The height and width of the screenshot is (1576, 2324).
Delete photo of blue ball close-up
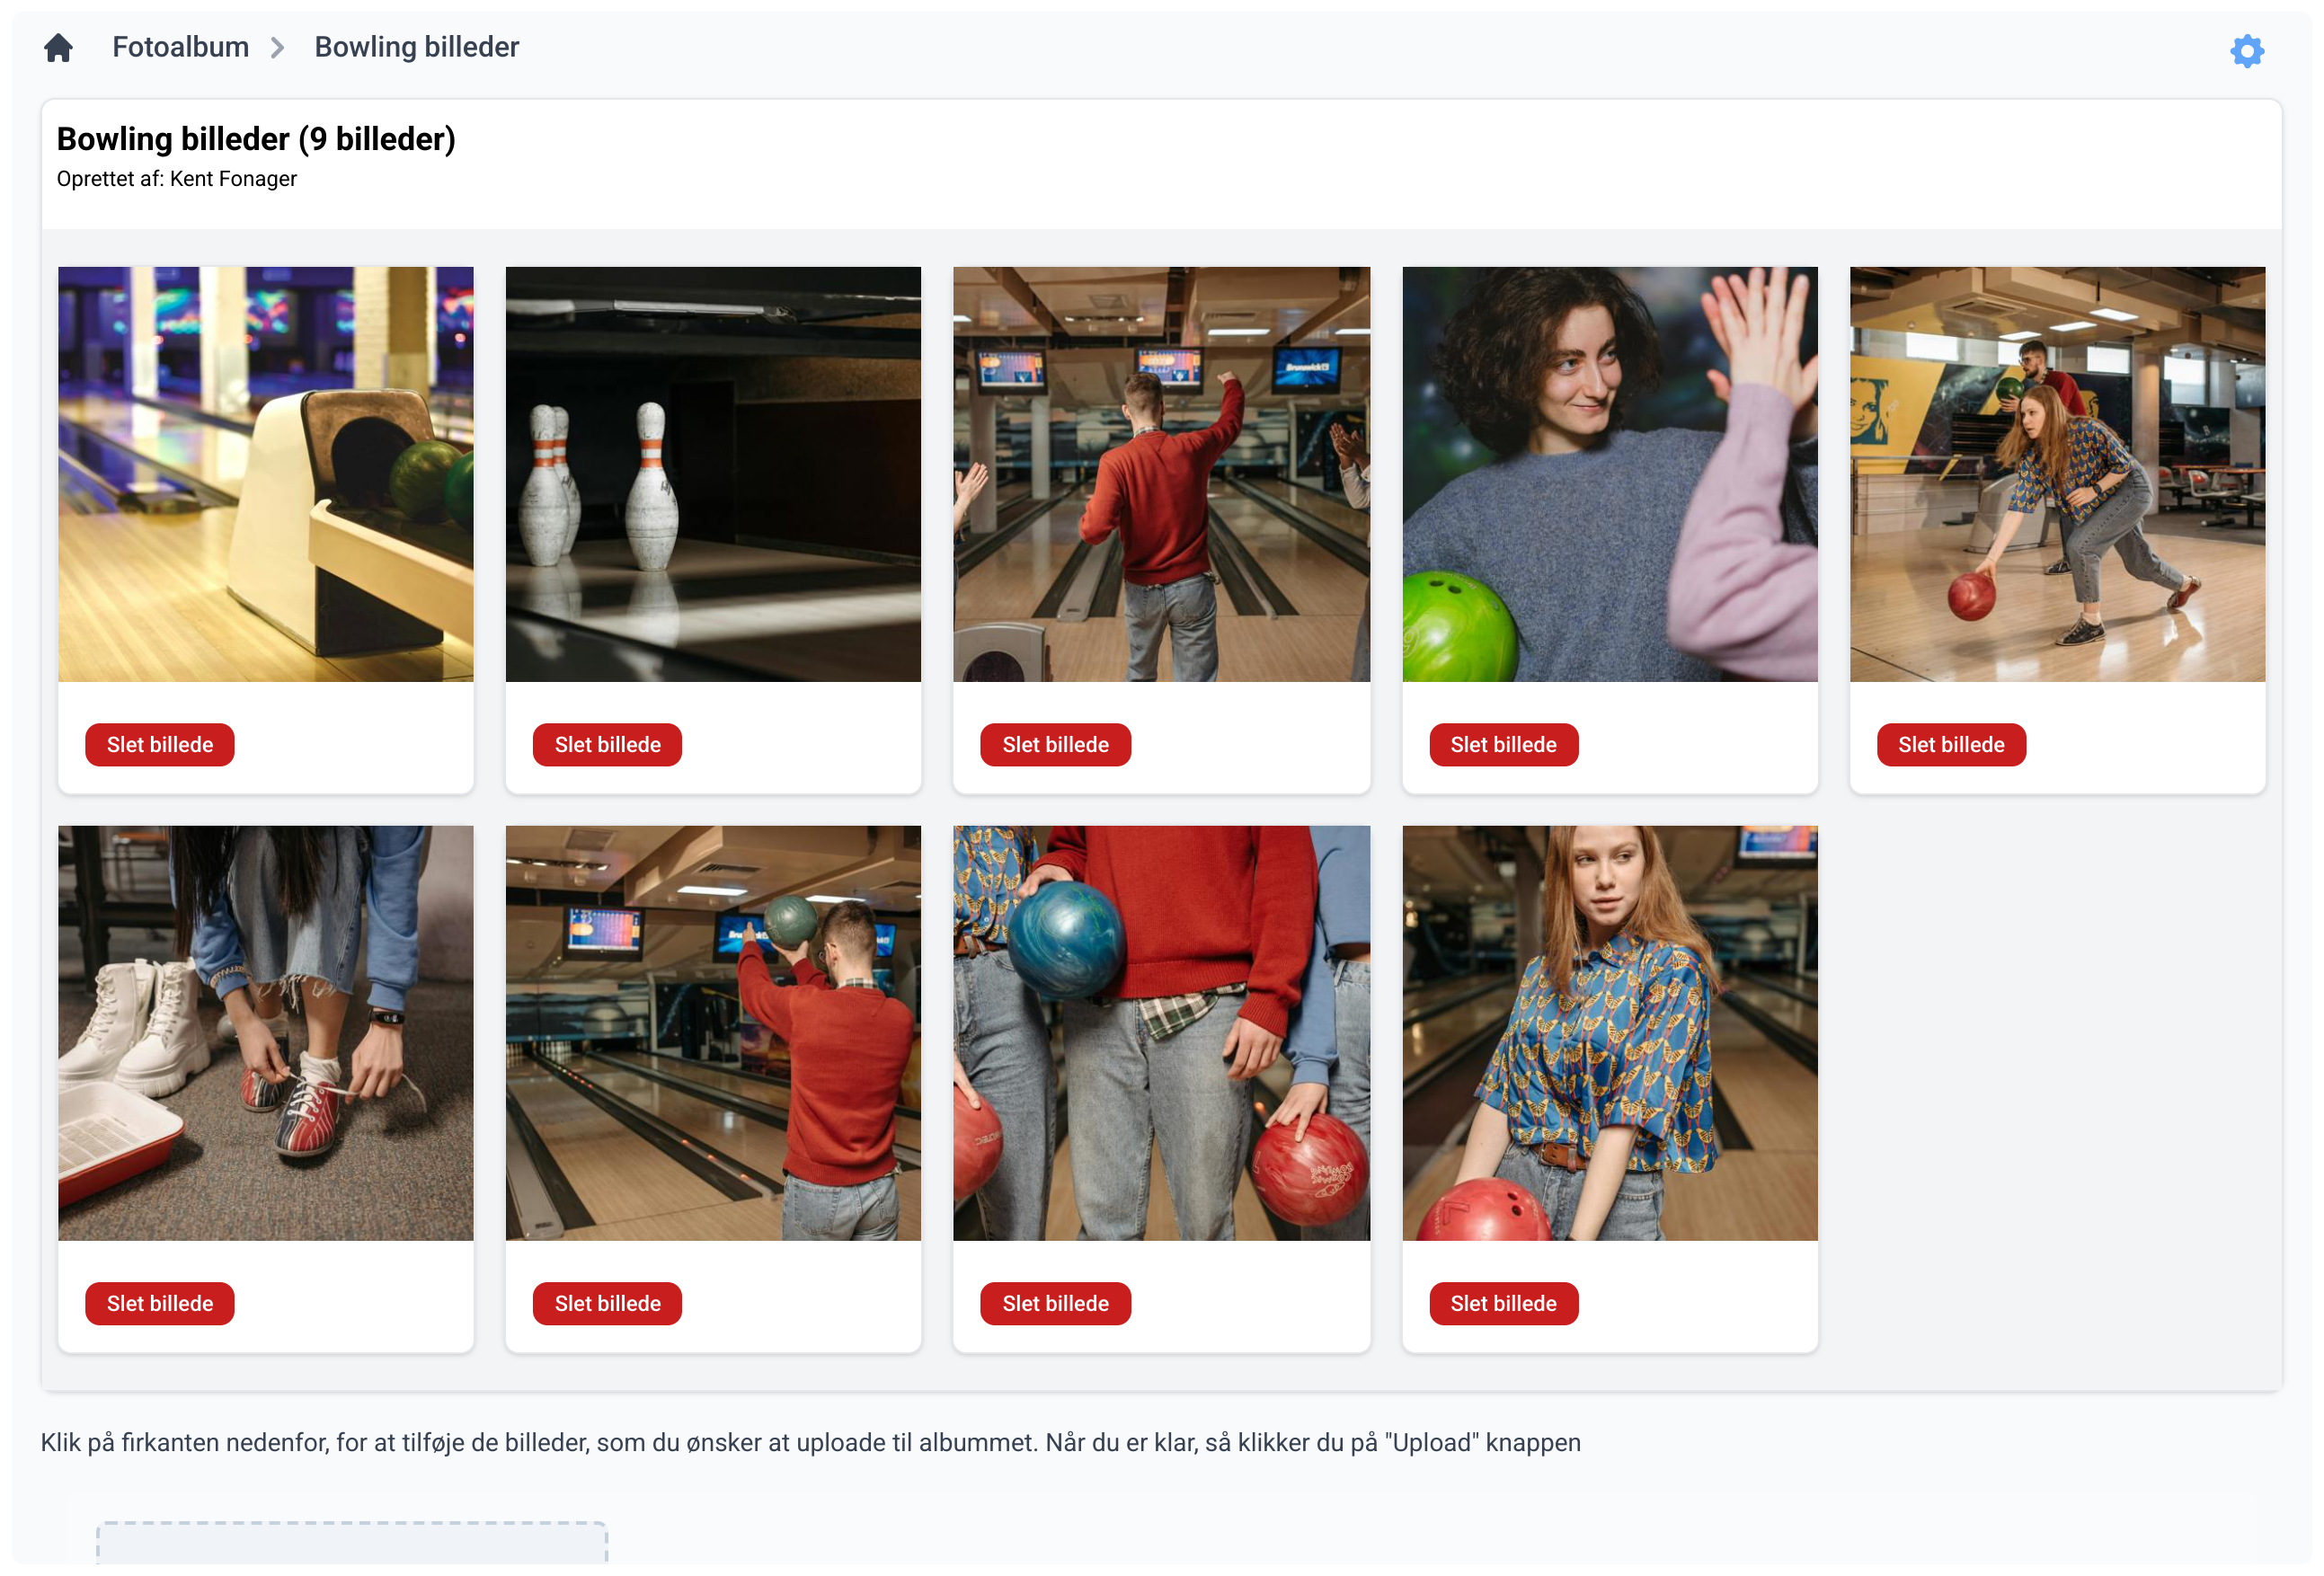[x=1055, y=1303]
